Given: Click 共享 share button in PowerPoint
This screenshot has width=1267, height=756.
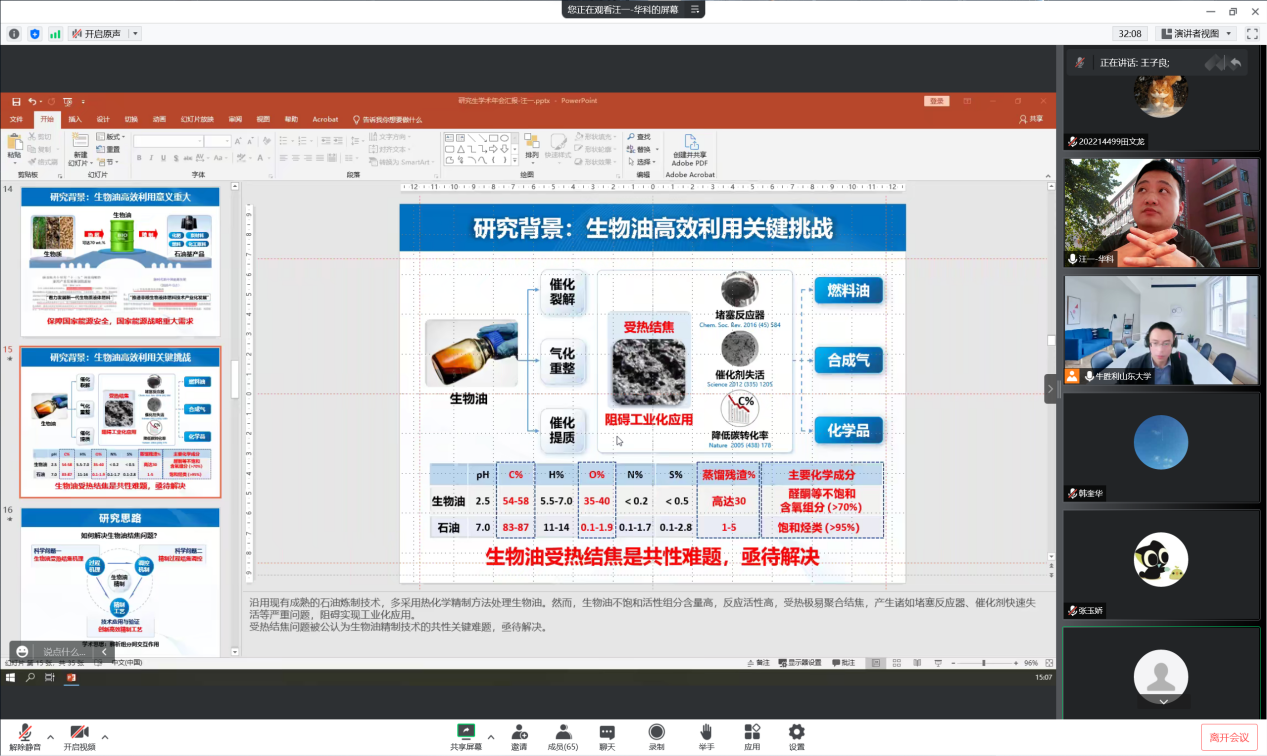Looking at the screenshot, I should tap(1031, 119).
